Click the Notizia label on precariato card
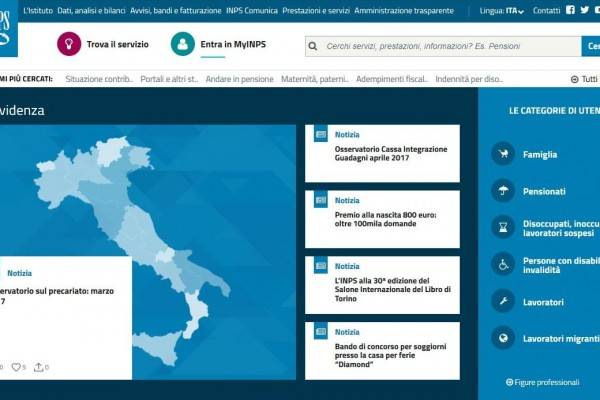 pos(20,273)
